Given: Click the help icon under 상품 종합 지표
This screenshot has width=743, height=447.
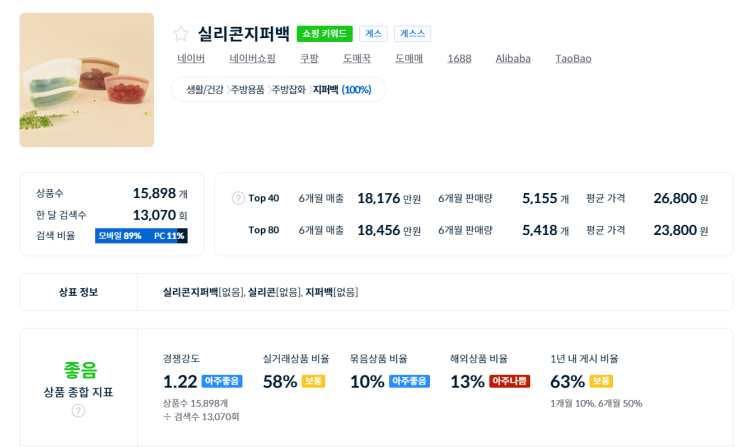Looking at the screenshot, I should [78, 410].
